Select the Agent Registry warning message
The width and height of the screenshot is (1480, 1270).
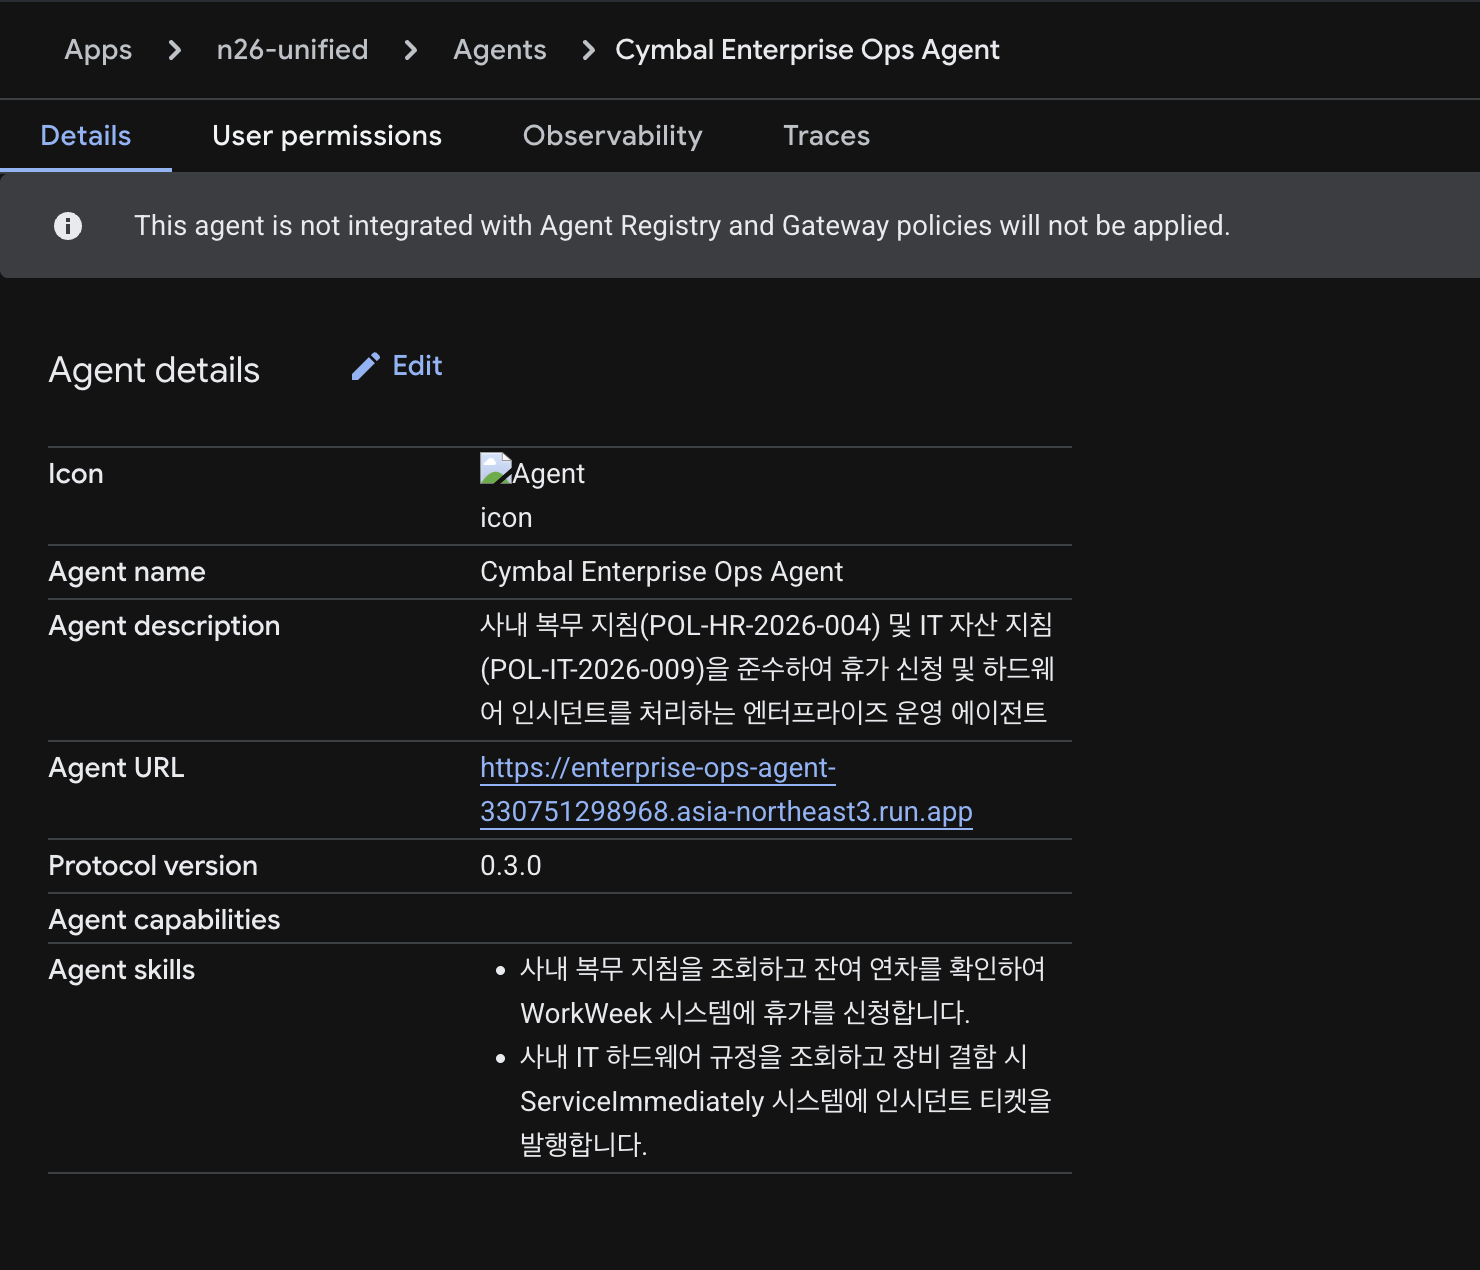(682, 226)
